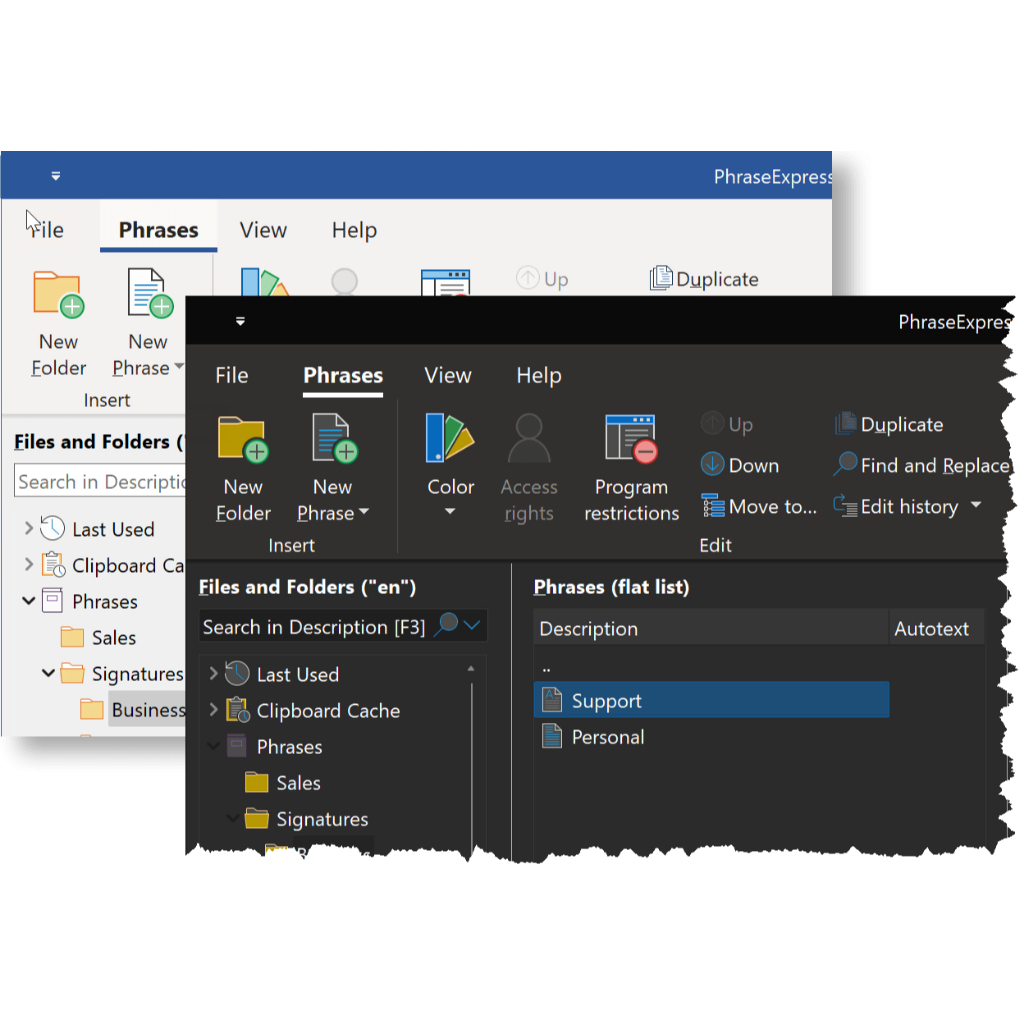Click search field in light window

(x=101, y=481)
